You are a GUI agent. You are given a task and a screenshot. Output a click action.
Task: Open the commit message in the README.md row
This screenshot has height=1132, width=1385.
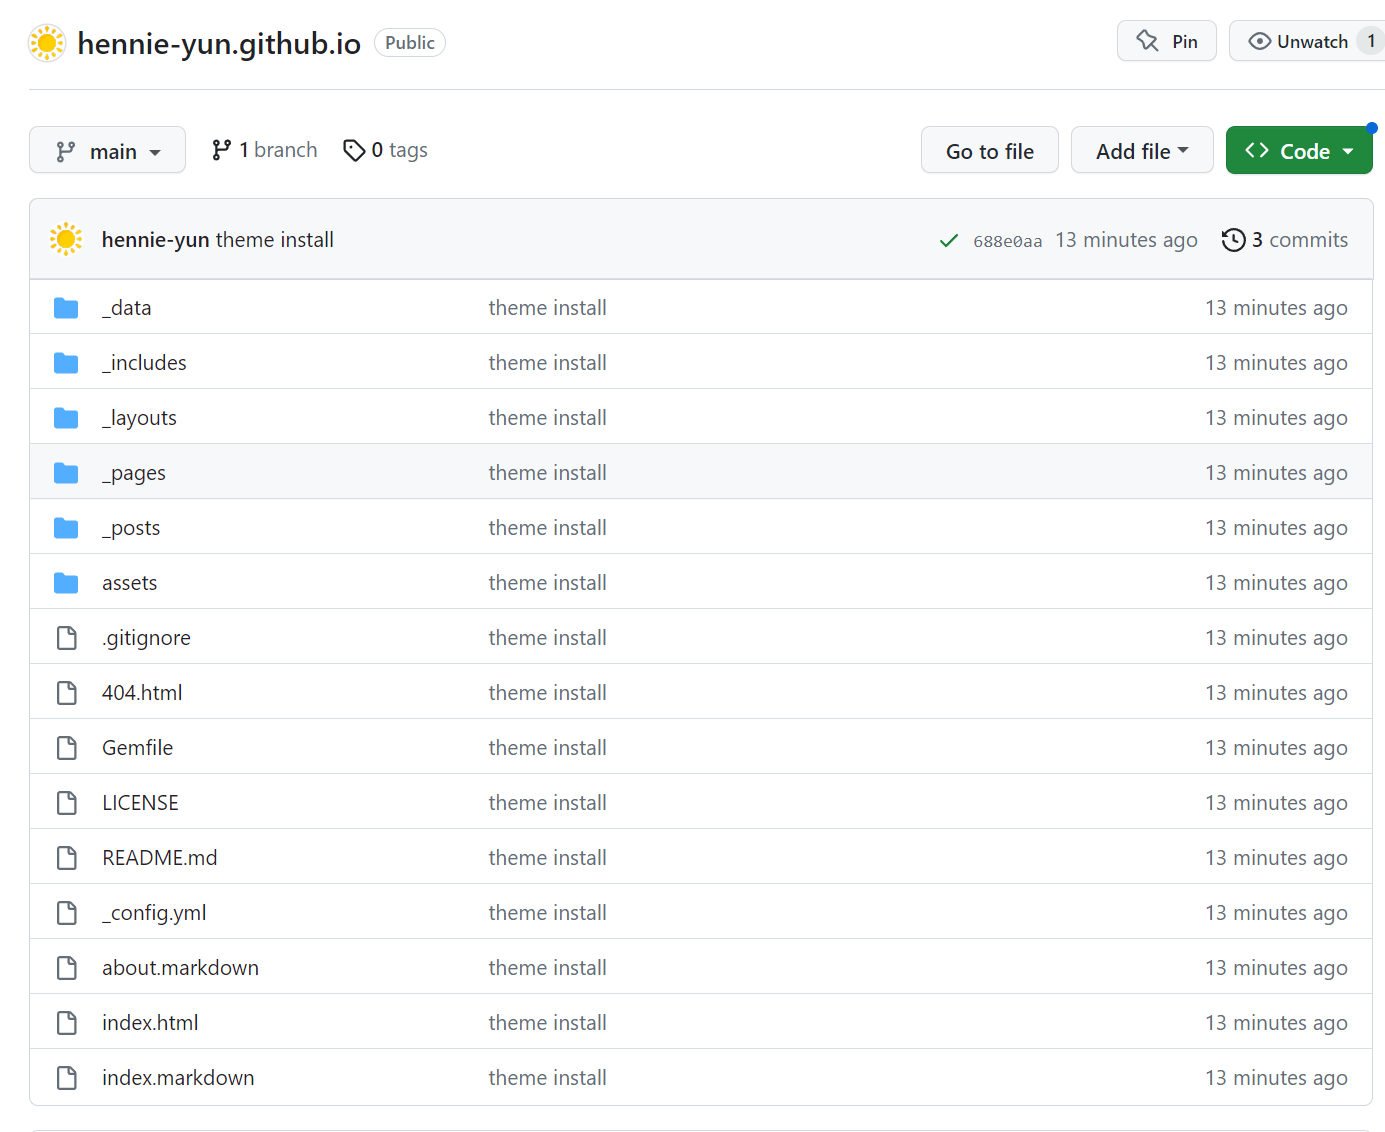[547, 858]
